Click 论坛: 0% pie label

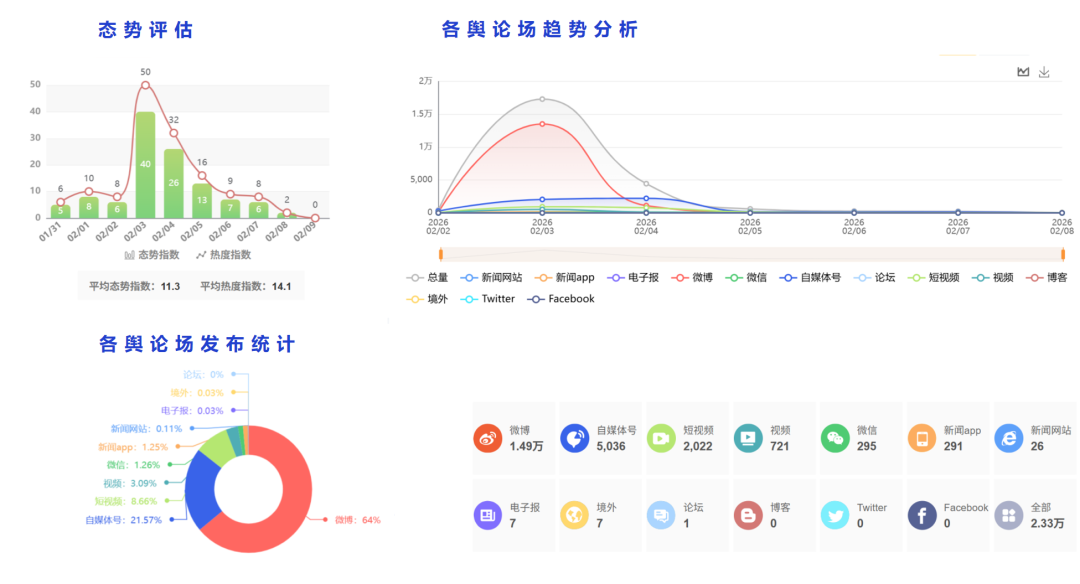[x=203, y=375]
